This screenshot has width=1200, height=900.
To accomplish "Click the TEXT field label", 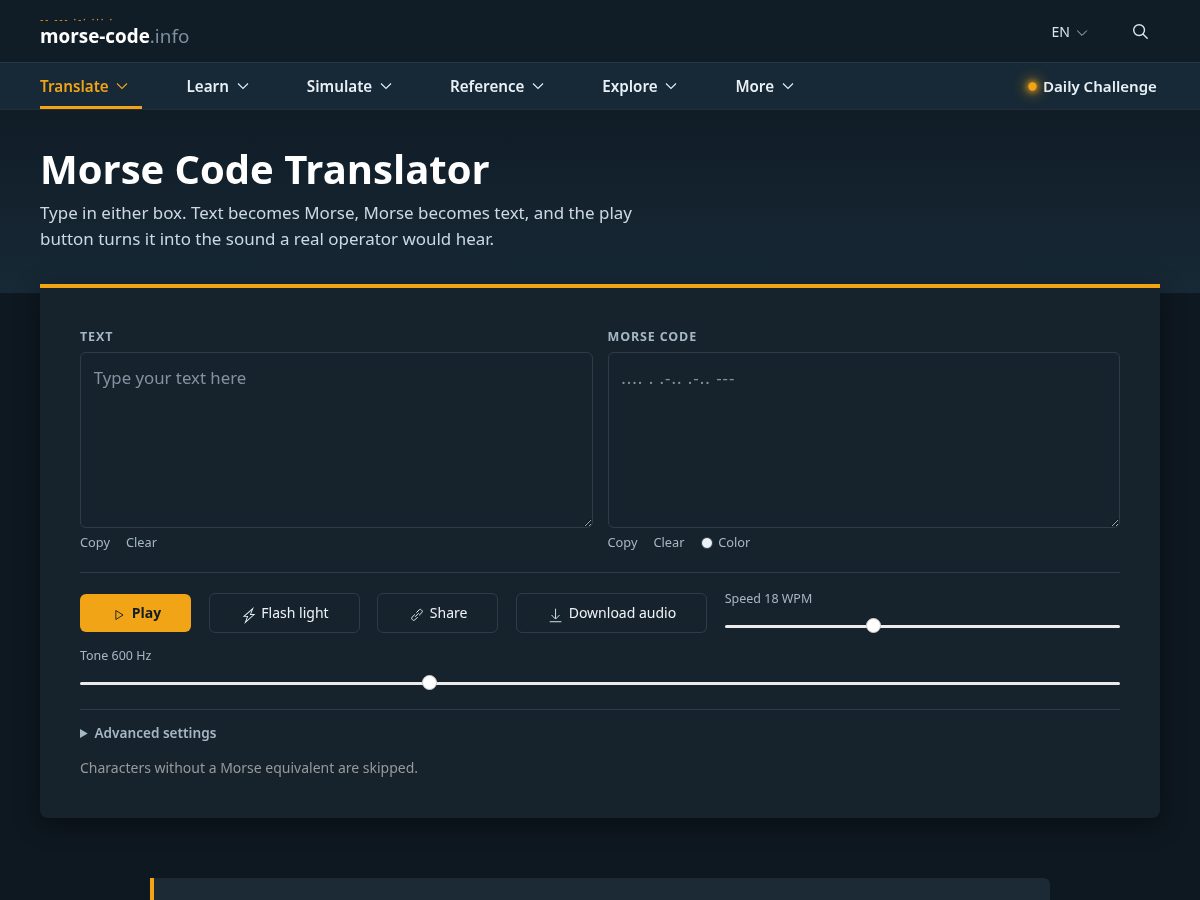I will coord(96,337).
